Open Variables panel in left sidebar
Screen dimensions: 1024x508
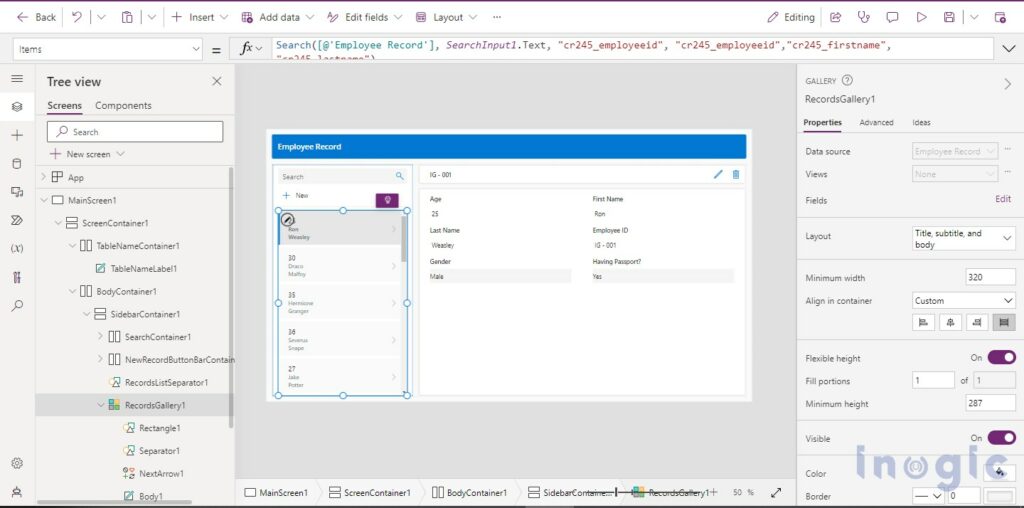[x=16, y=248]
